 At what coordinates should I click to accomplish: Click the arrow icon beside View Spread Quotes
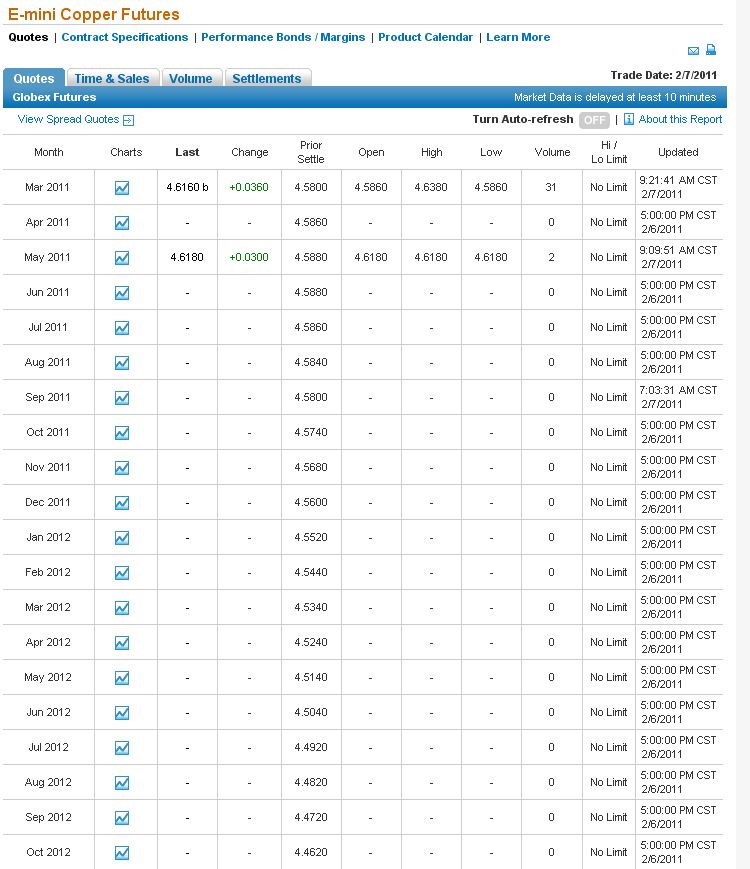(x=128, y=120)
